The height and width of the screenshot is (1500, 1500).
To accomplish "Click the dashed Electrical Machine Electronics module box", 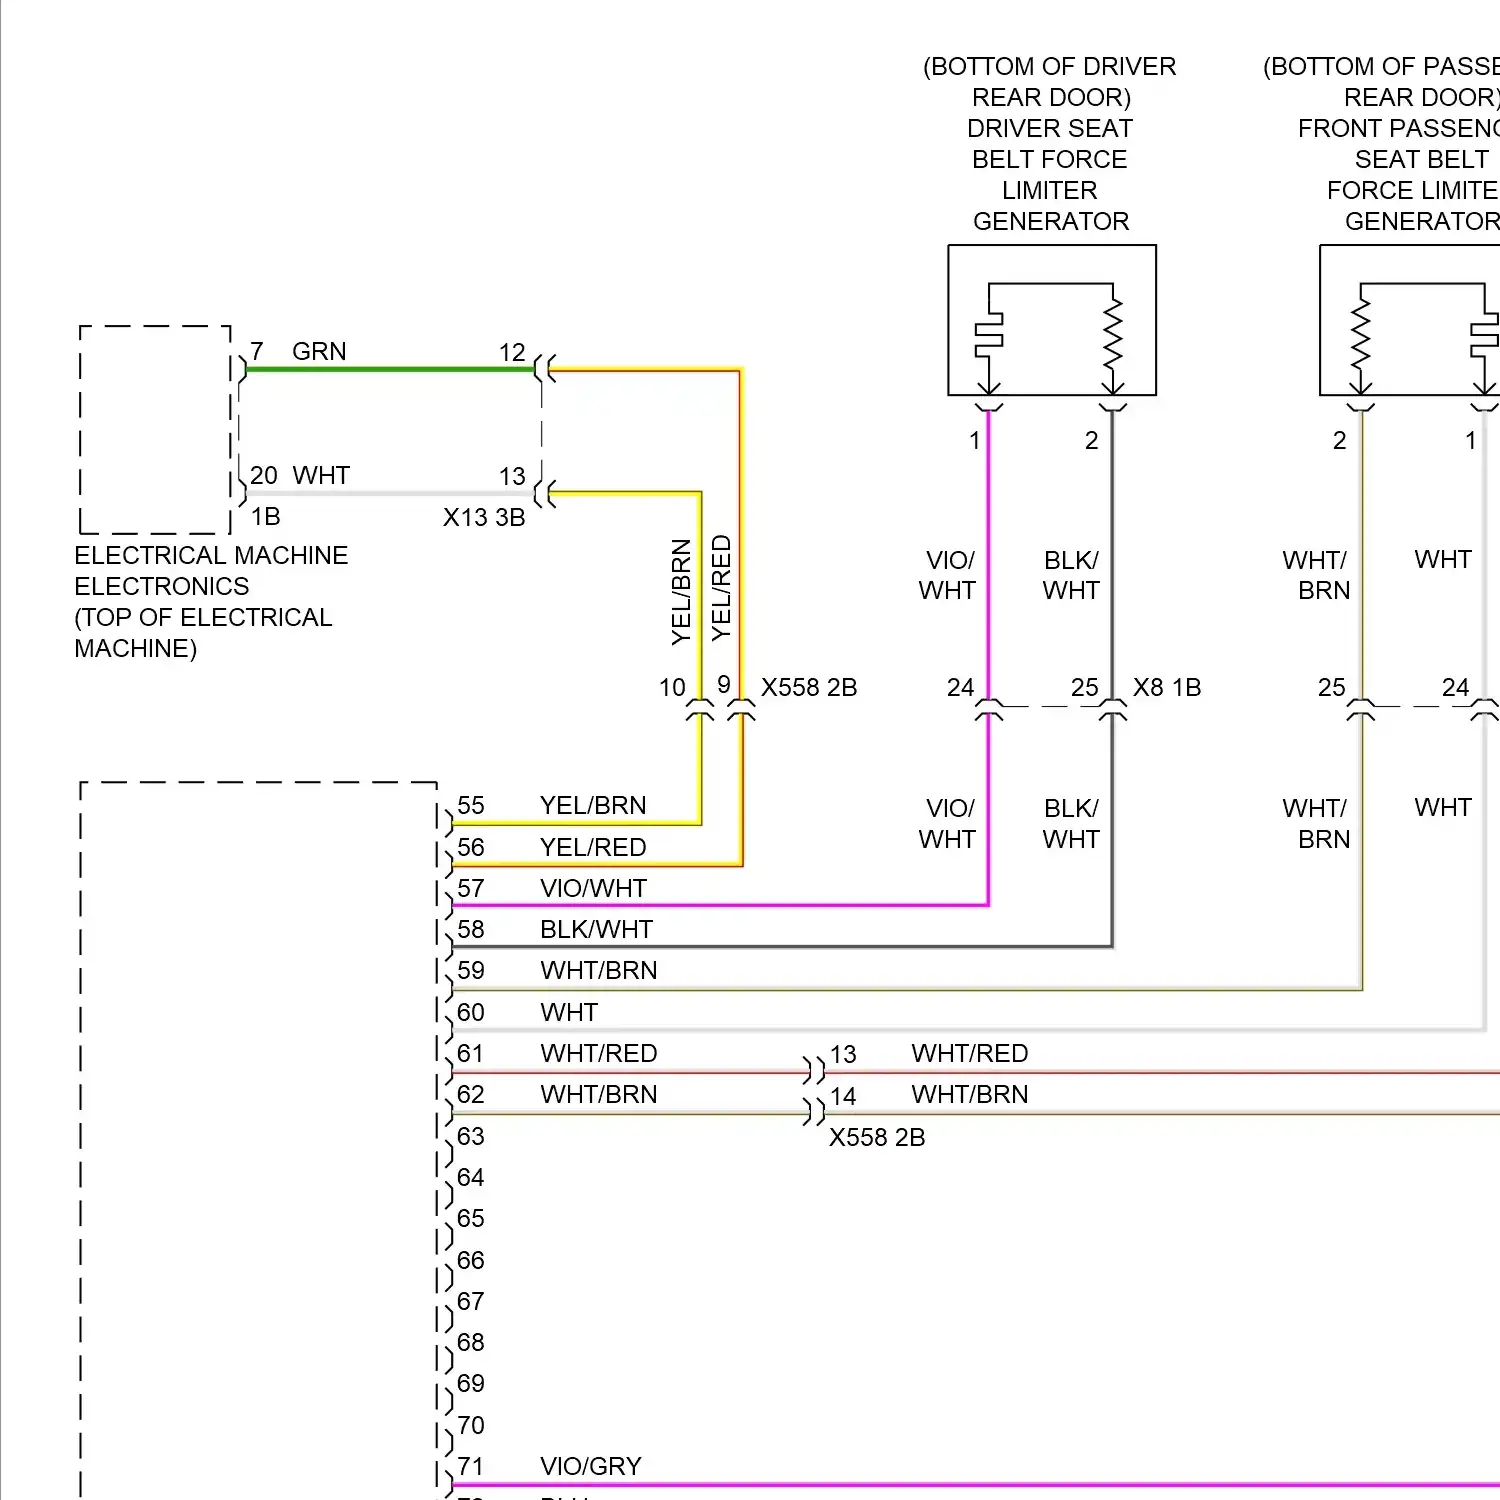I will click(155, 430).
